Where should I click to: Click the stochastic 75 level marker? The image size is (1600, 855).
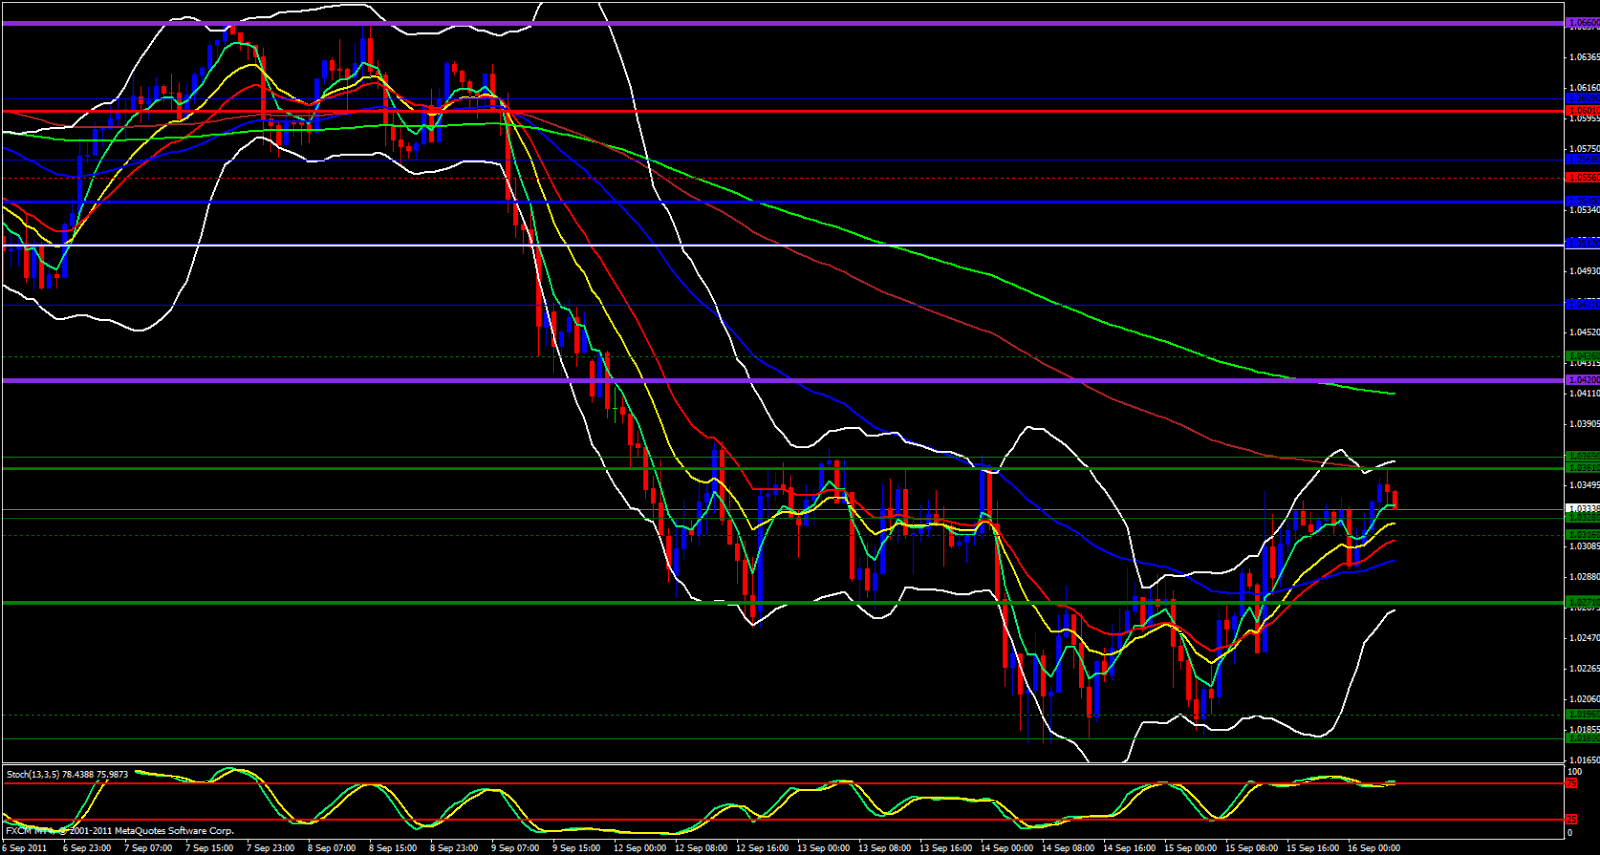(x=1571, y=783)
